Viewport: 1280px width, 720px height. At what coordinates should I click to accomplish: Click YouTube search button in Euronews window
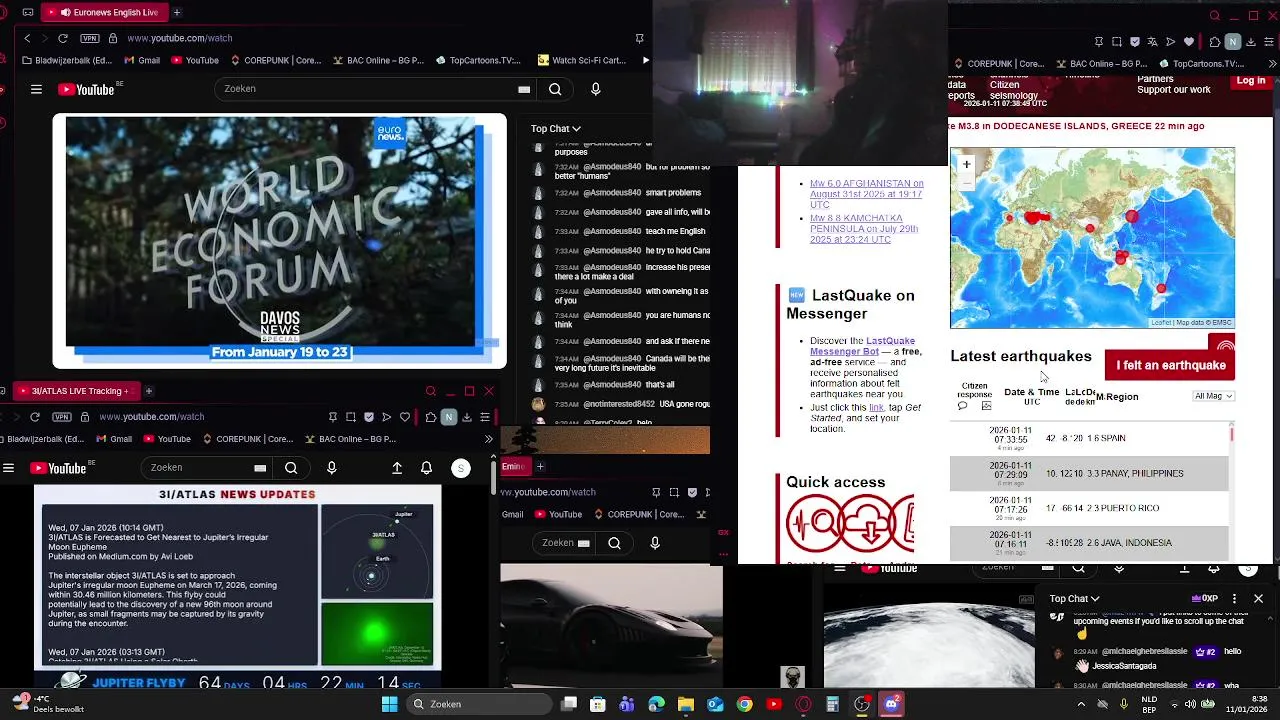tap(555, 89)
